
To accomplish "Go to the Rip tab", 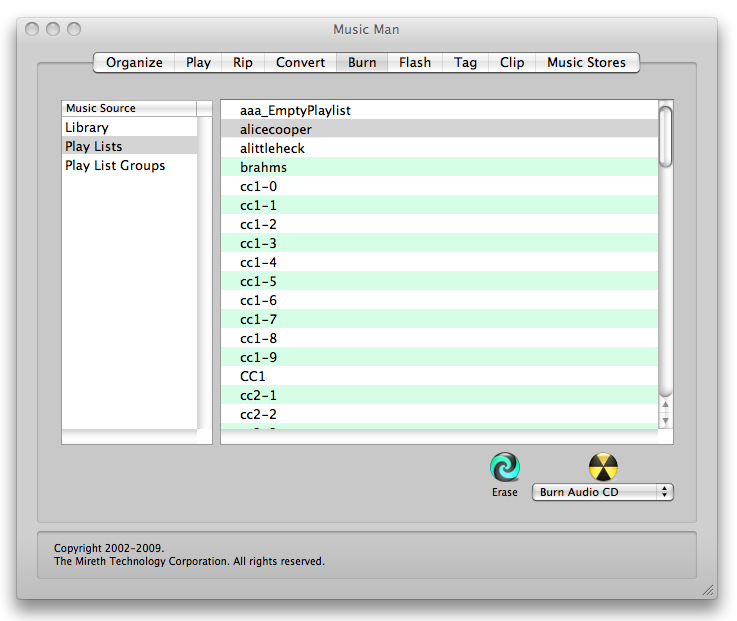I will pyautogui.click(x=243, y=62).
